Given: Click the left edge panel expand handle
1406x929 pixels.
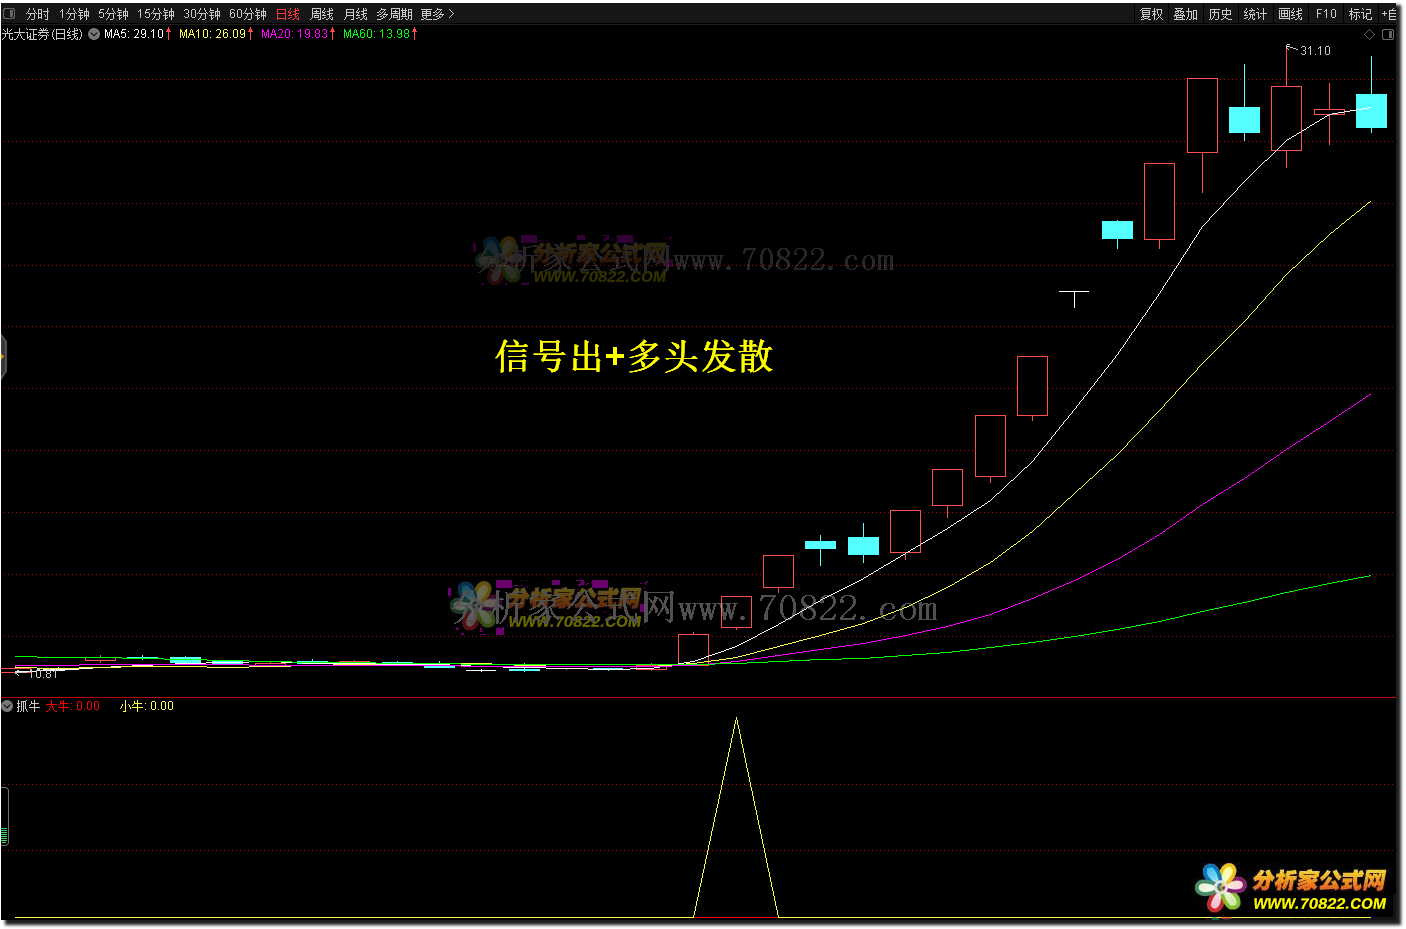Looking at the screenshot, I should point(3,358).
